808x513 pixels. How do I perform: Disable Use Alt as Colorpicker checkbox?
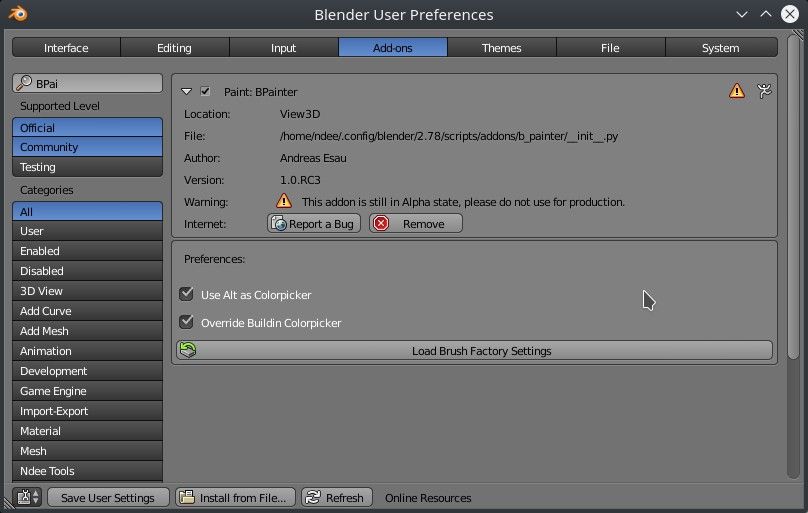pyautogui.click(x=186, y=294)
